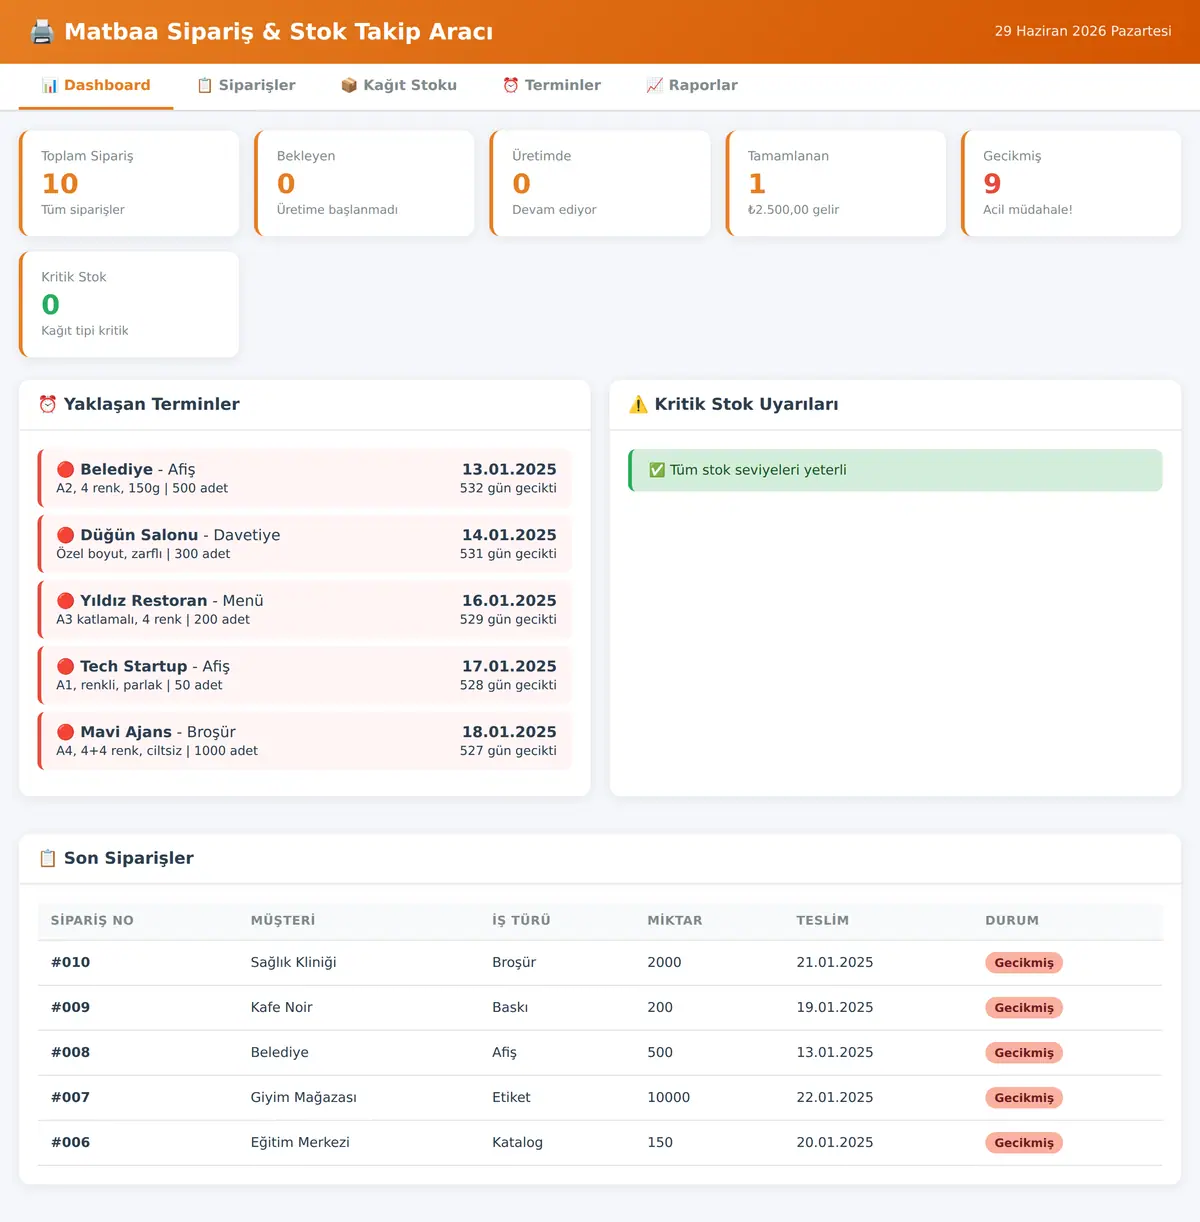Click the Gecikmiş badge for order #006
Image resolution: width=1200 pixels, height=1222 pixels.
[x=1024, y=1143]
